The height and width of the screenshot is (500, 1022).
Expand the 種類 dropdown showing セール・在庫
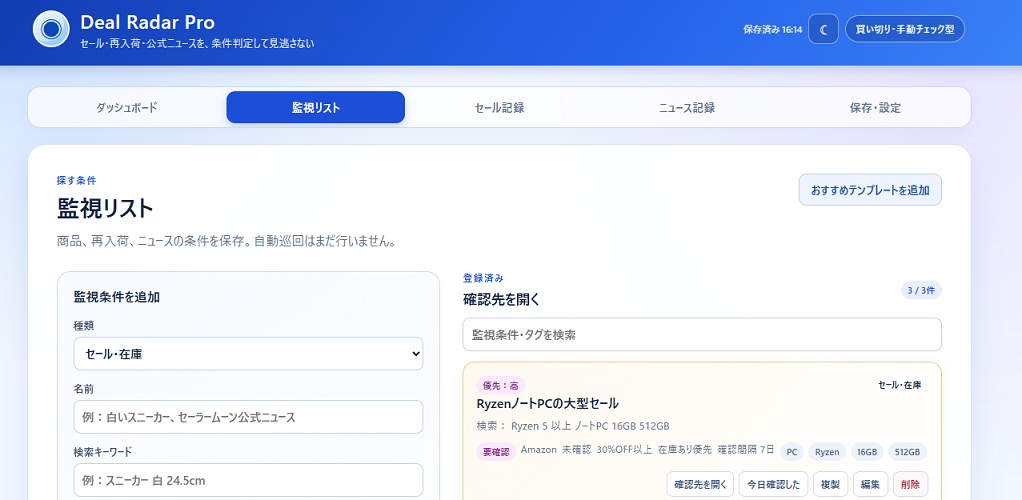coord(248,354)
